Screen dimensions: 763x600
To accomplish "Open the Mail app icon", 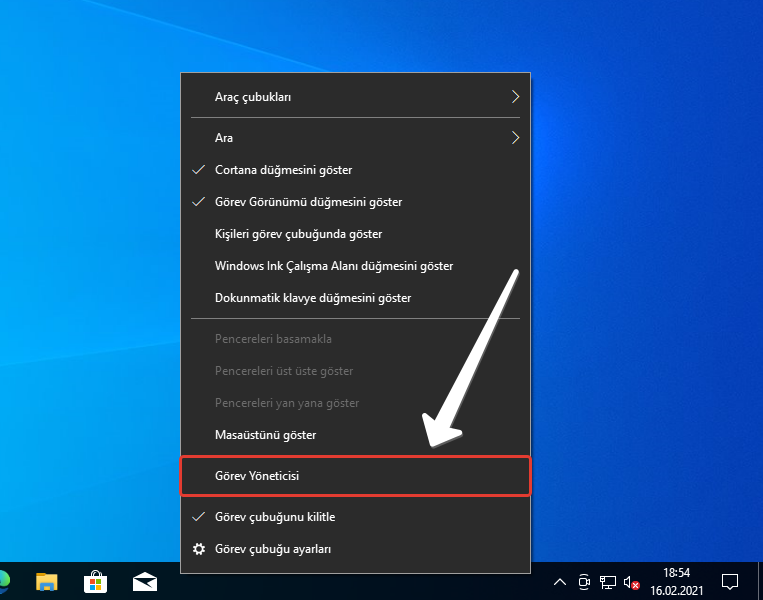I will [x=144, y=581].
